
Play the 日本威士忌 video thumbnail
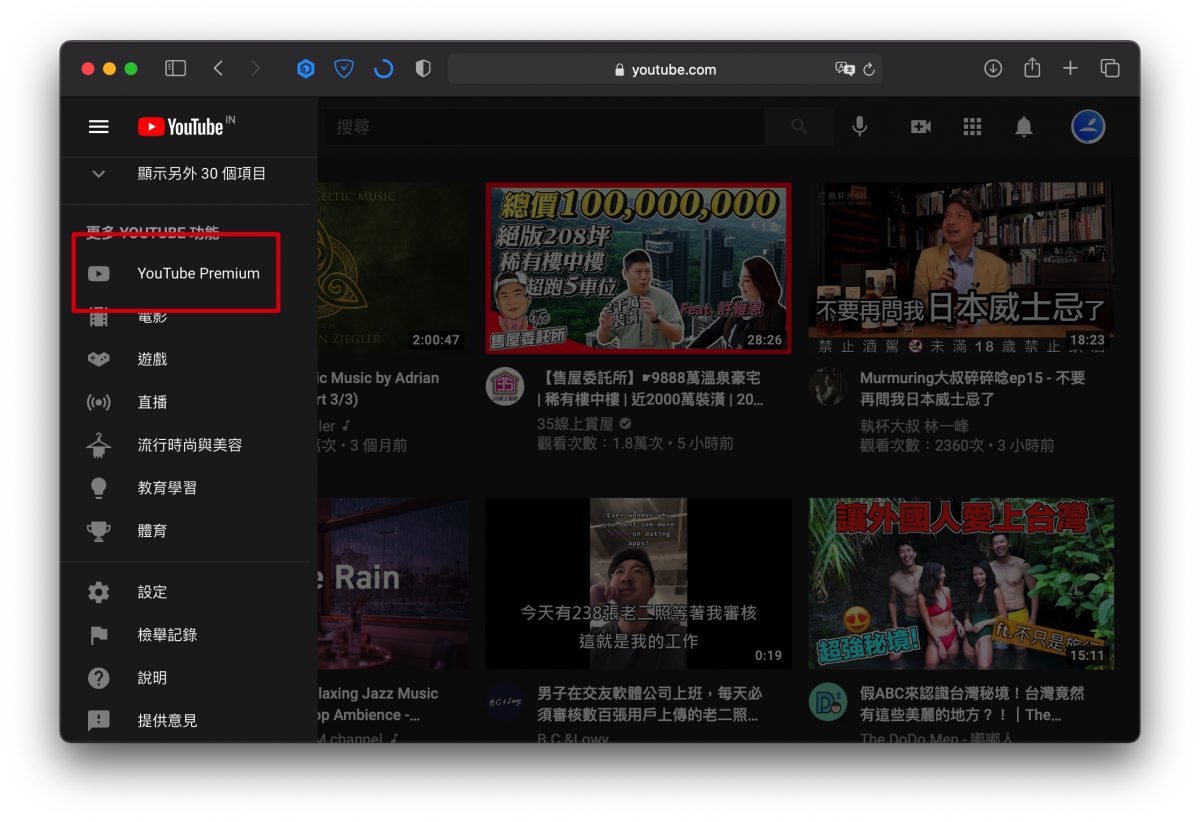tap(961, 267)
